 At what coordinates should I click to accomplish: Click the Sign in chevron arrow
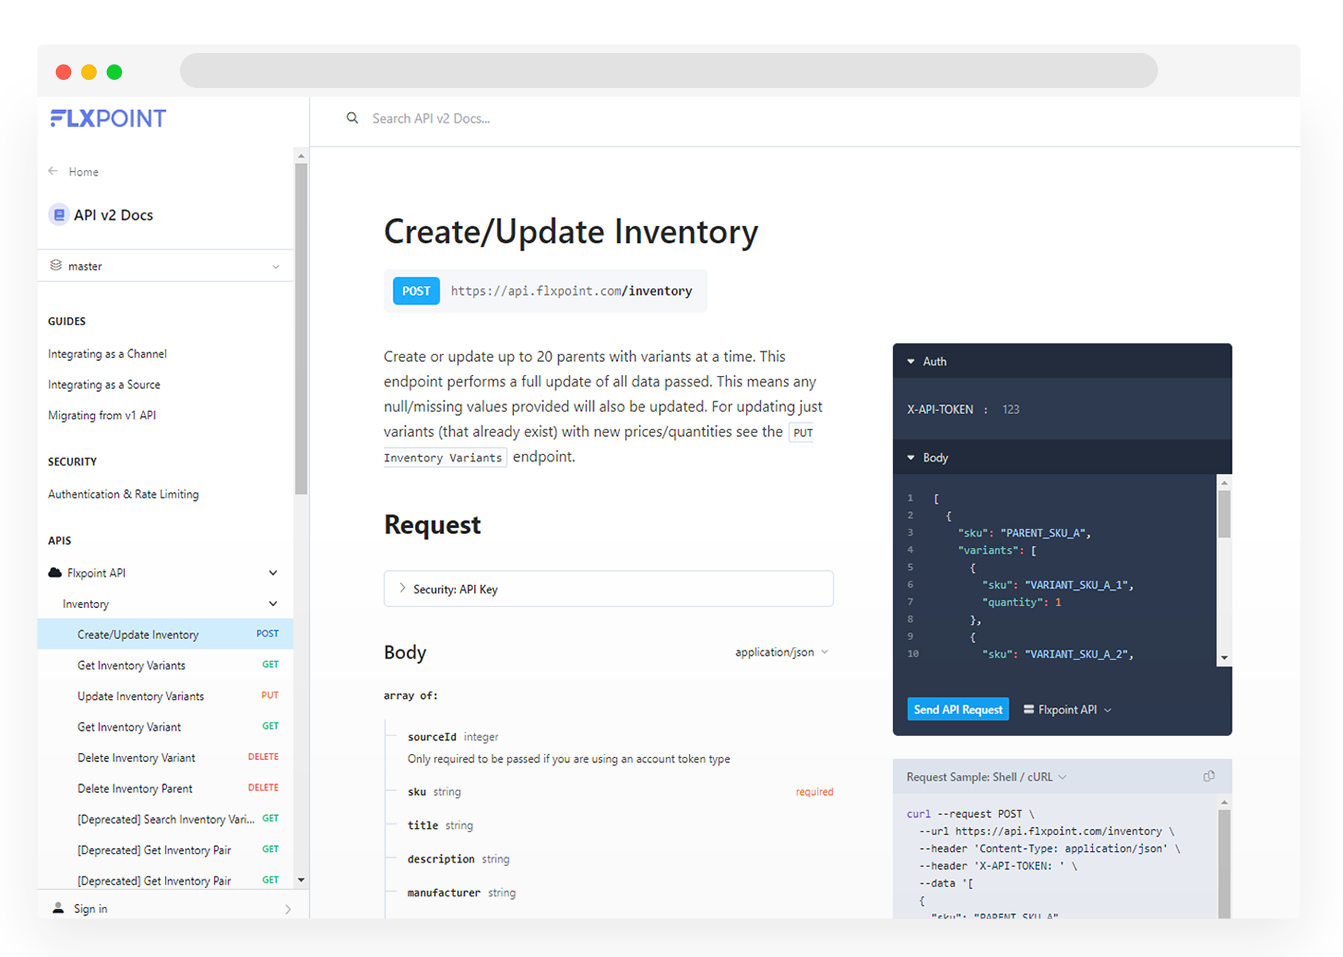point(288,909)
